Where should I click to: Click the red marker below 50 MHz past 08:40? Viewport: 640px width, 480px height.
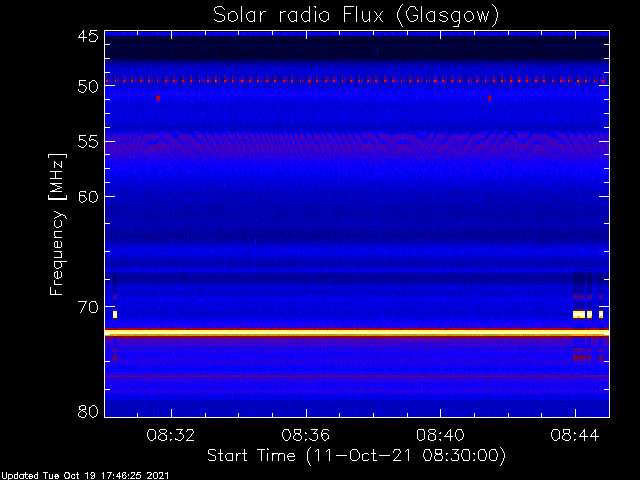489,98
